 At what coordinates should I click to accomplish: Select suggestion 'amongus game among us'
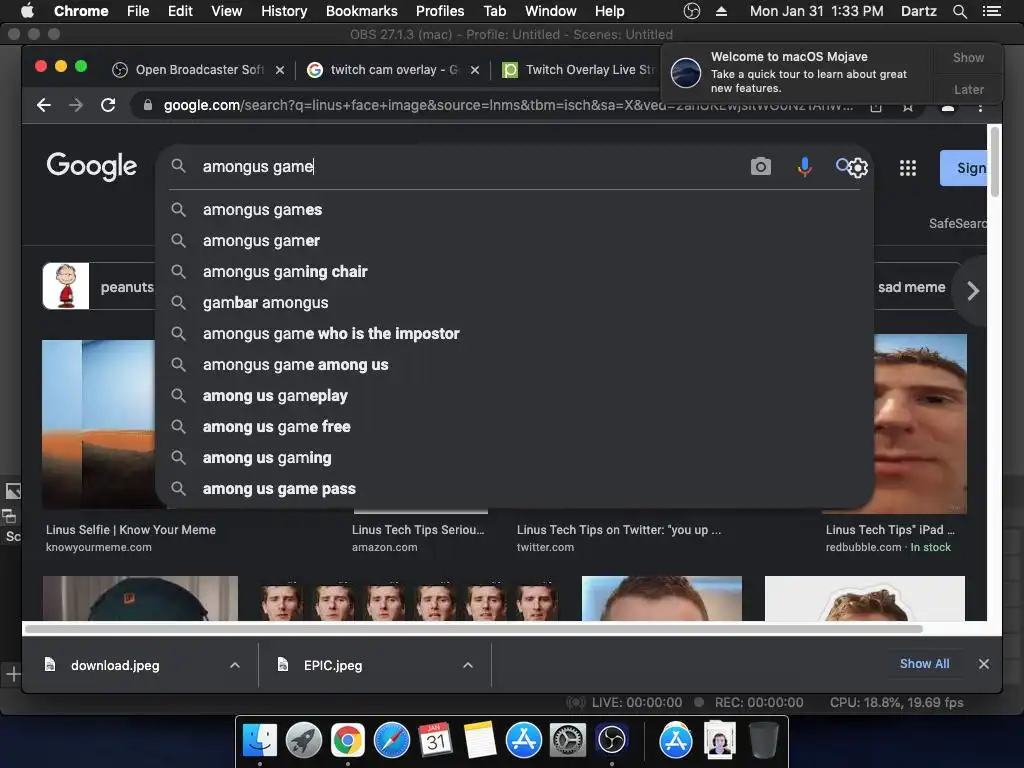pos(515,365)
